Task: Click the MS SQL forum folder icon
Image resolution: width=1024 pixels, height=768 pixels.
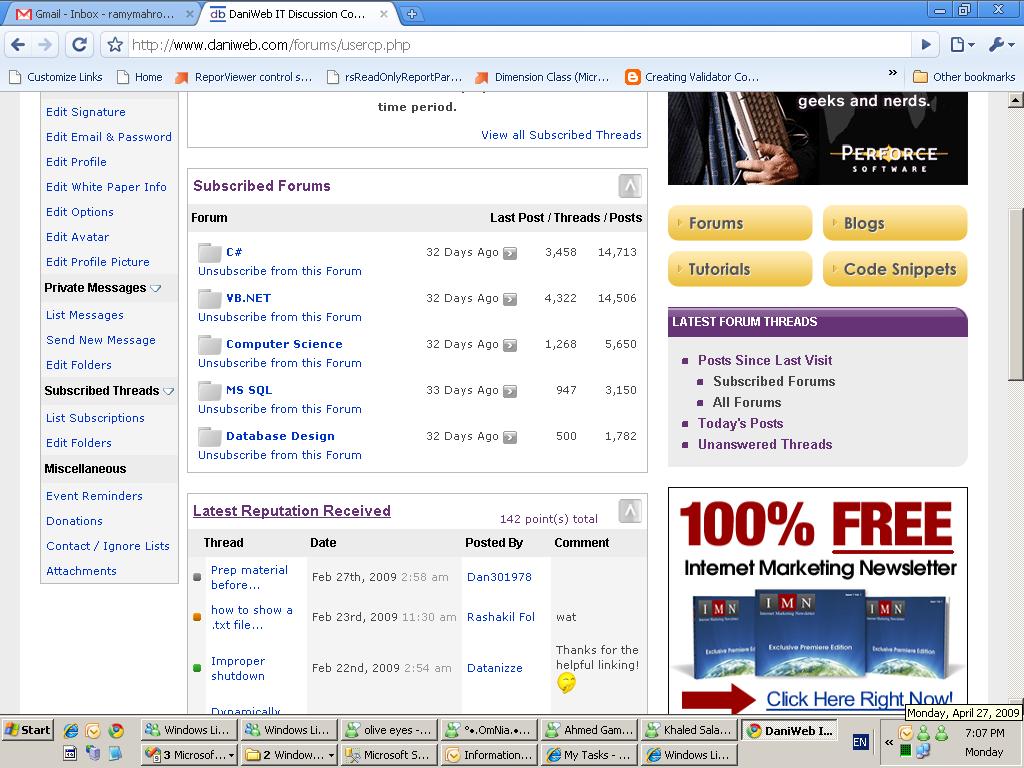Action: [210, 391]
